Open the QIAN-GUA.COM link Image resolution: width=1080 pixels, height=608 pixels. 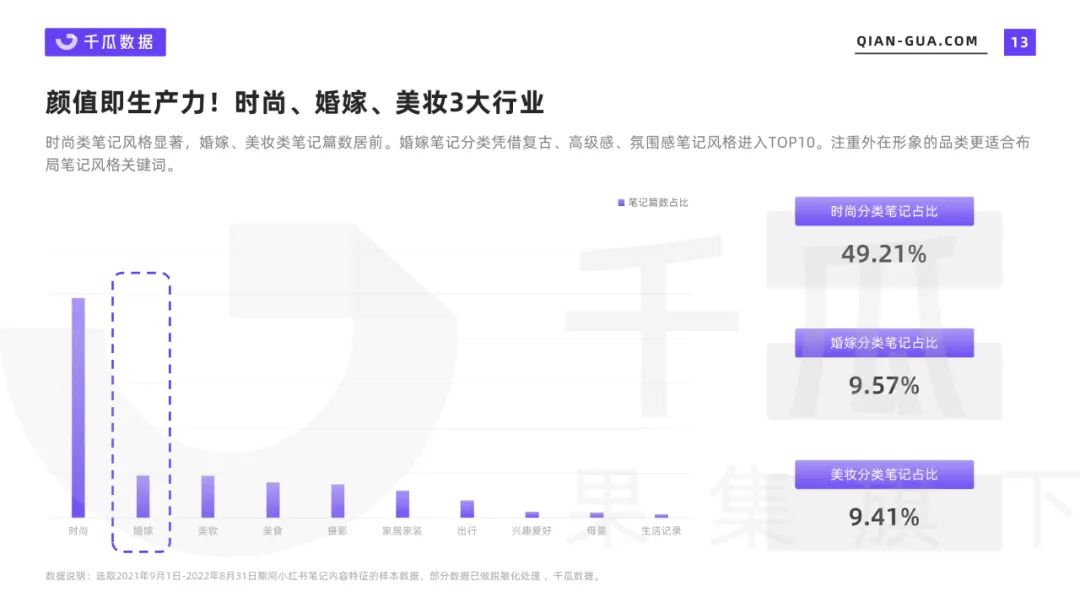pyautogui.click(x=918, y=41)
